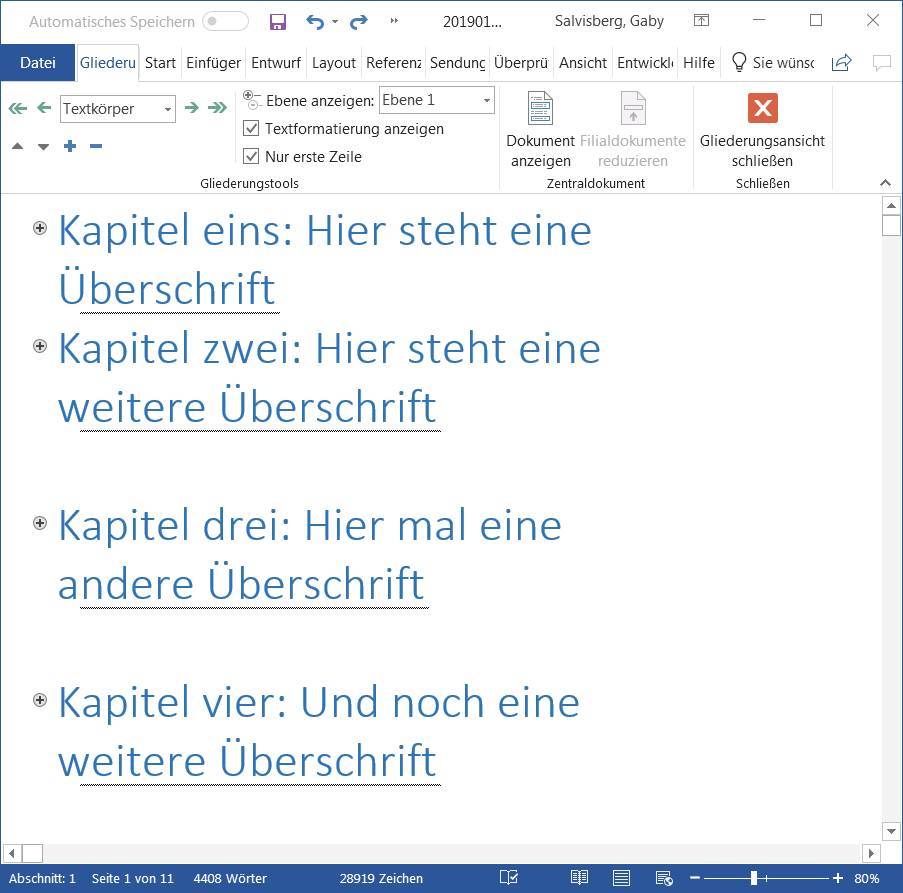Click Dokument anzeigen button

click(x=540, y=129)
